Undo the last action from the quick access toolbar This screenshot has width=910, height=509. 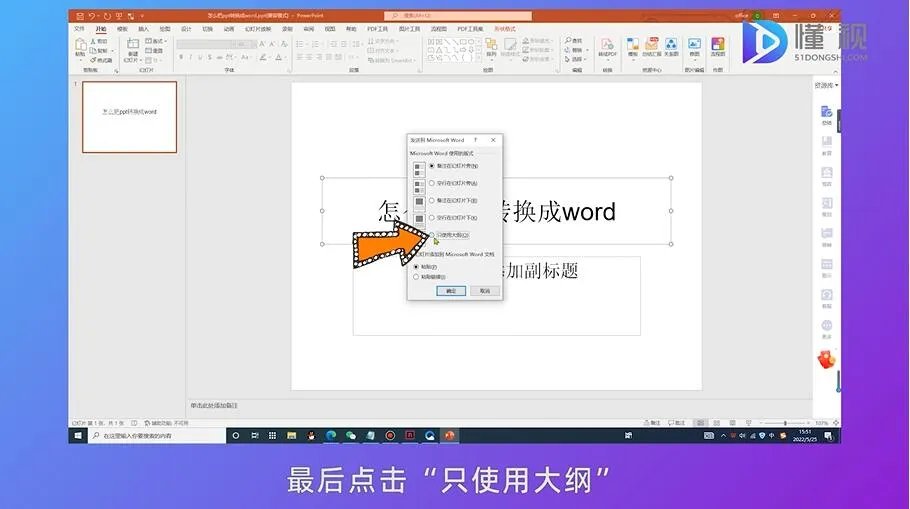(92, 16)
